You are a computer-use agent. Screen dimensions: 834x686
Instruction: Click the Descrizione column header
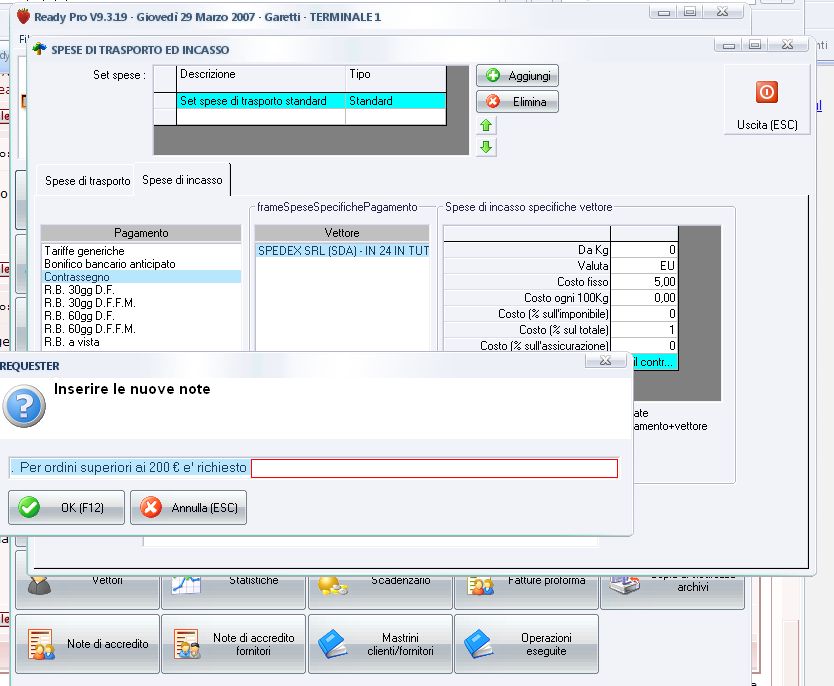coord(261,78)
